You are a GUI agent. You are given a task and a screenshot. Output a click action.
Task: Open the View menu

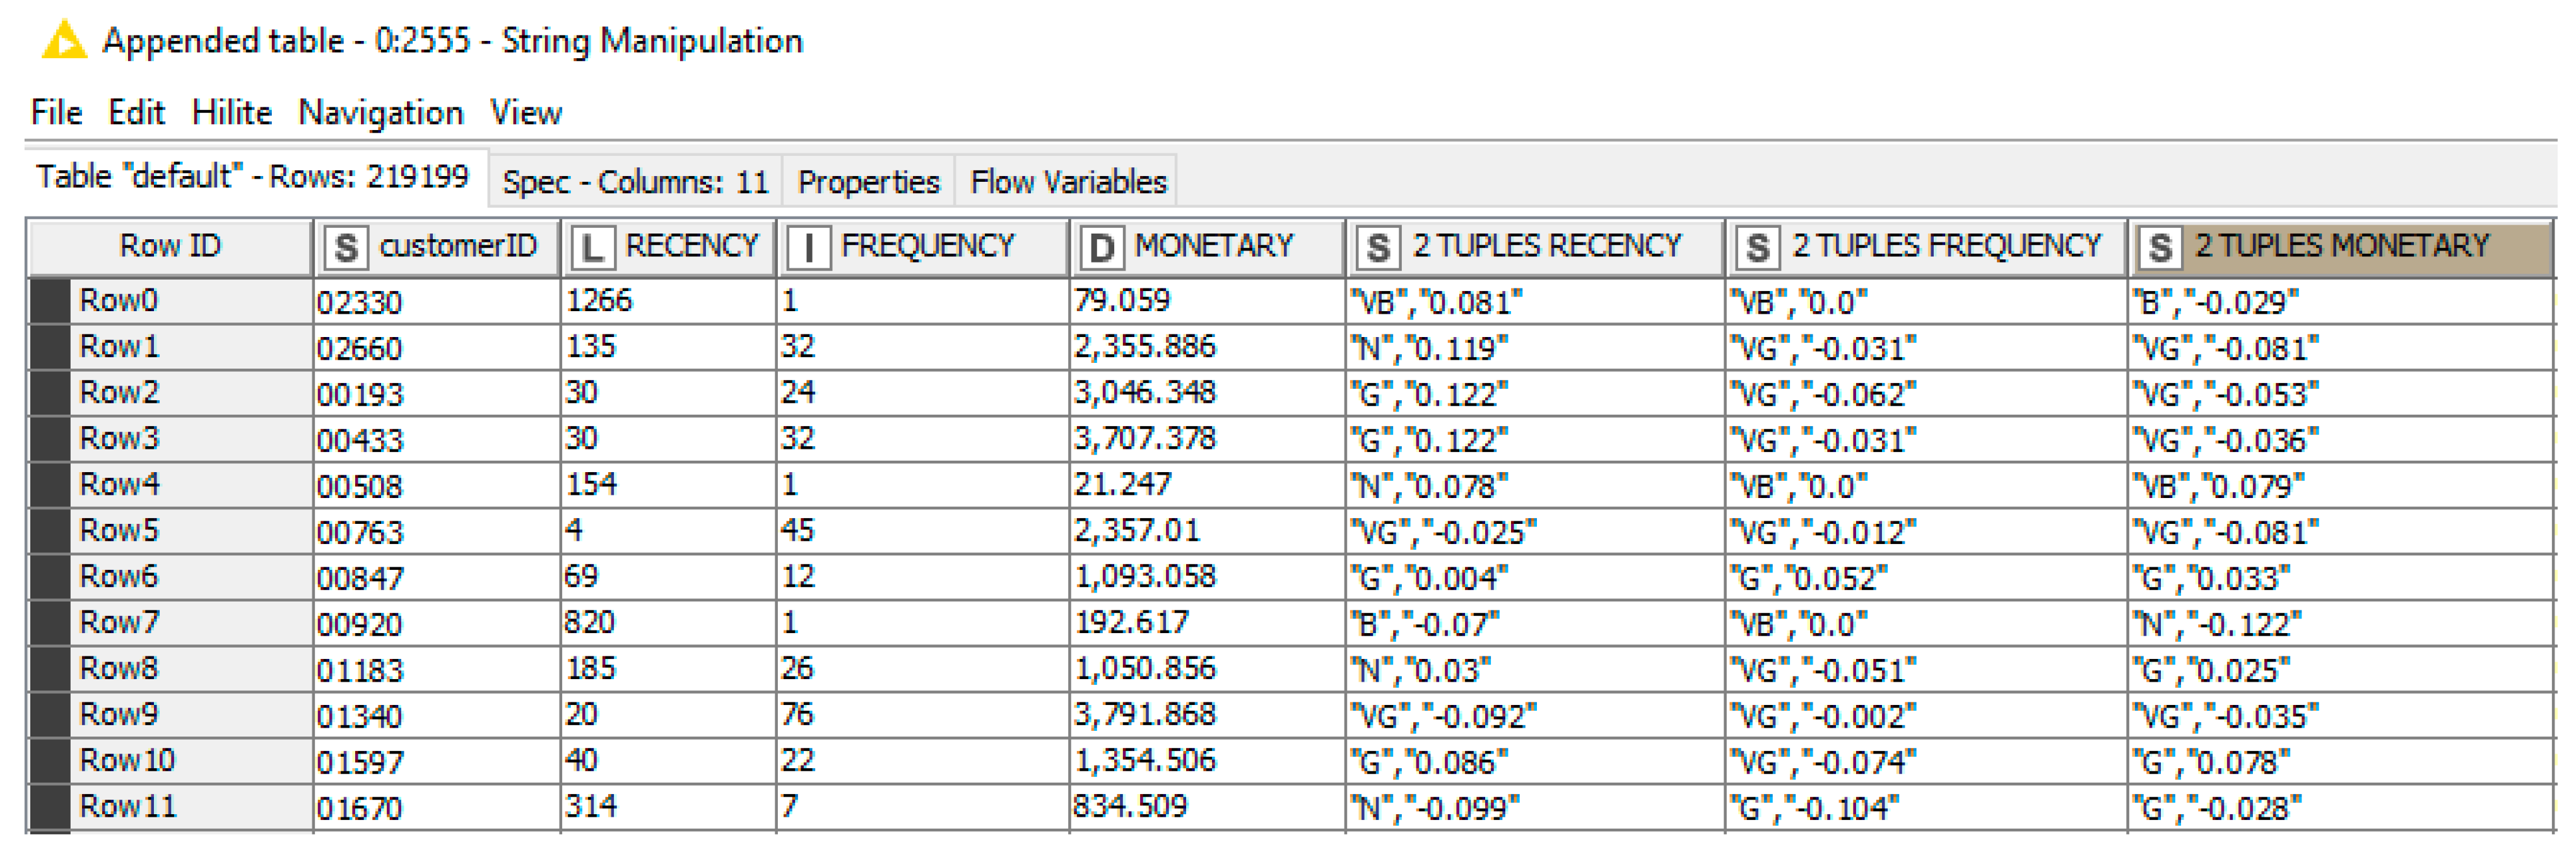click(x=525, y=113)
